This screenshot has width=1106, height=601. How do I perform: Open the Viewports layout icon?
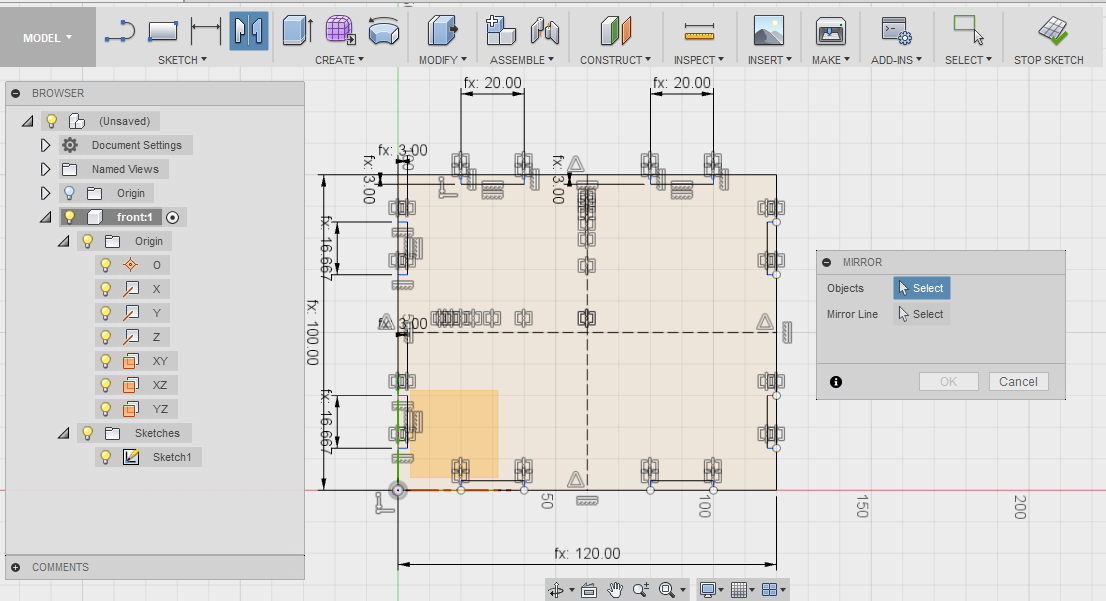(x=770, y=590)
